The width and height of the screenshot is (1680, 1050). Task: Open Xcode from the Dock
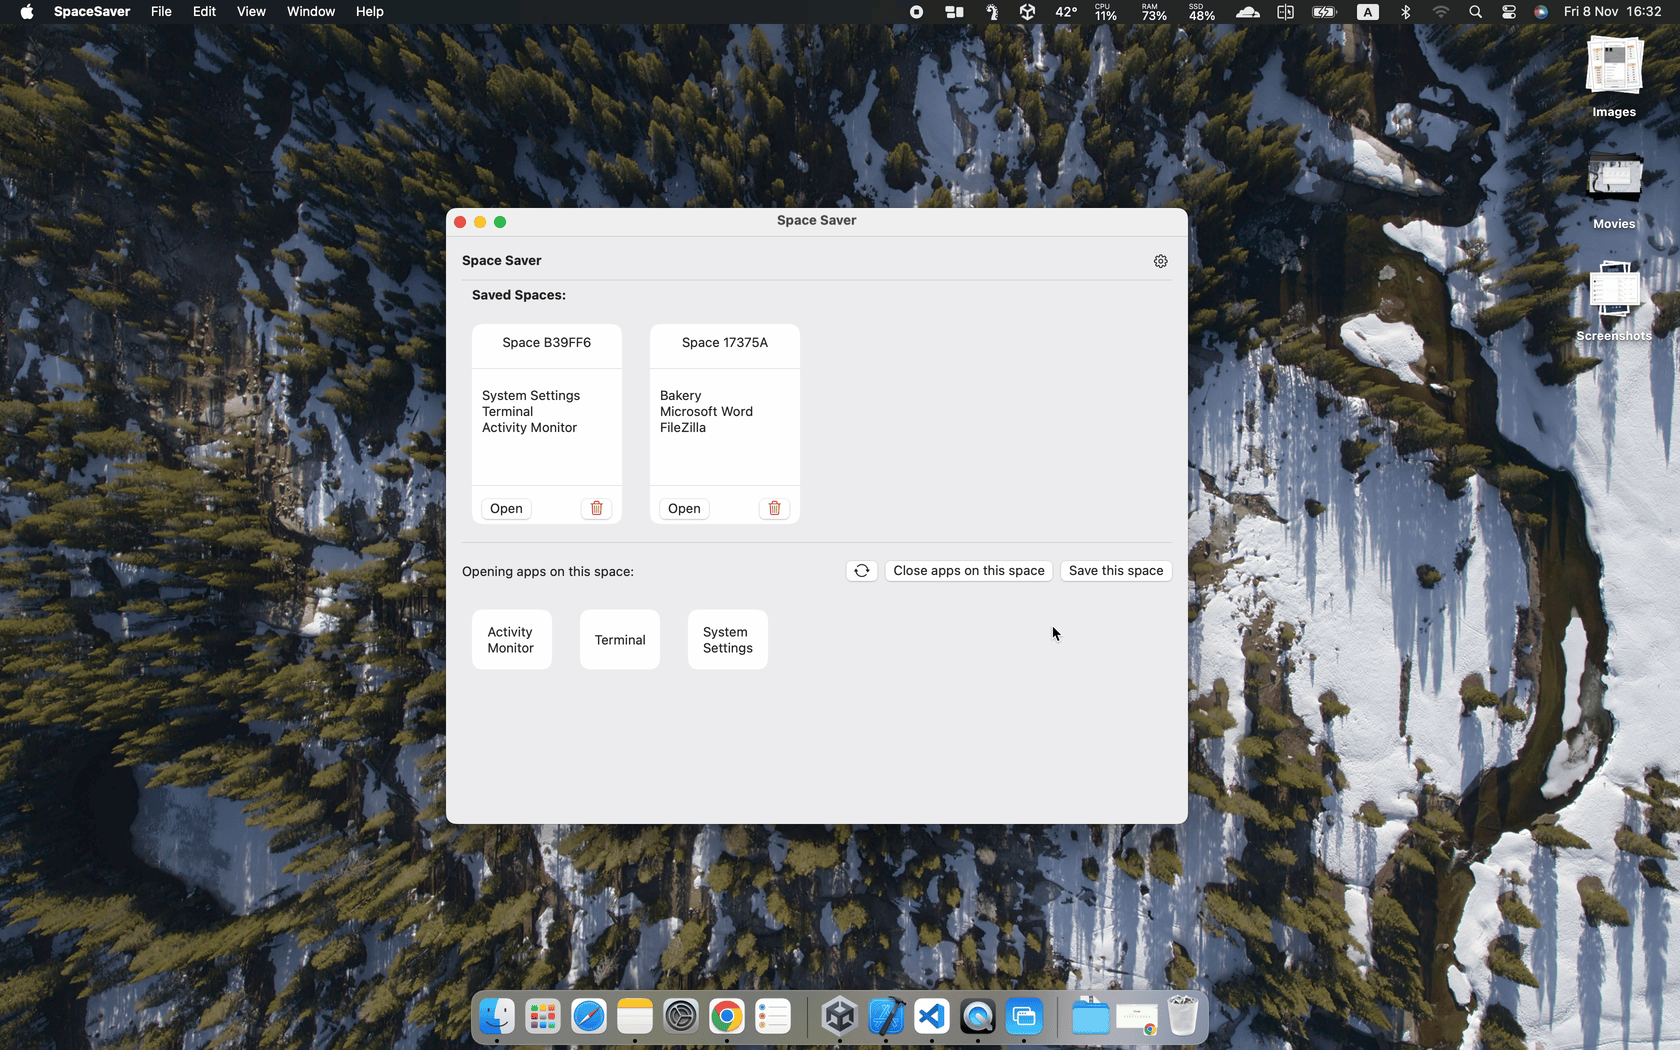886,1016
